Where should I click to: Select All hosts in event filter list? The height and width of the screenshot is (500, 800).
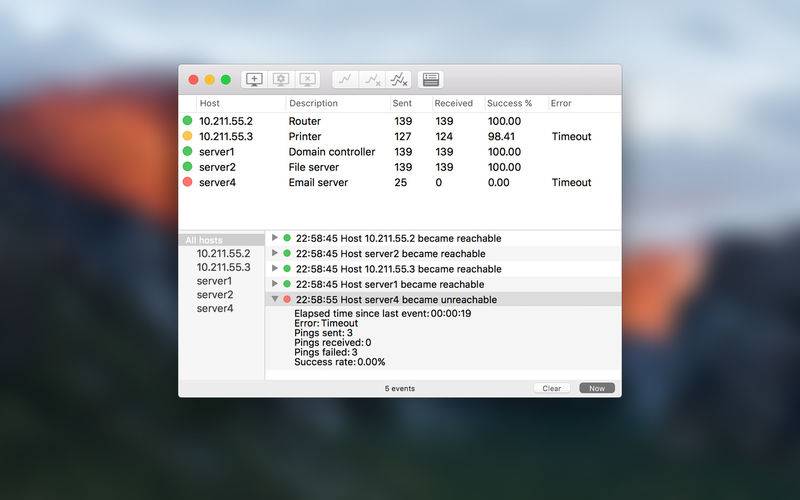coord(204,240)
